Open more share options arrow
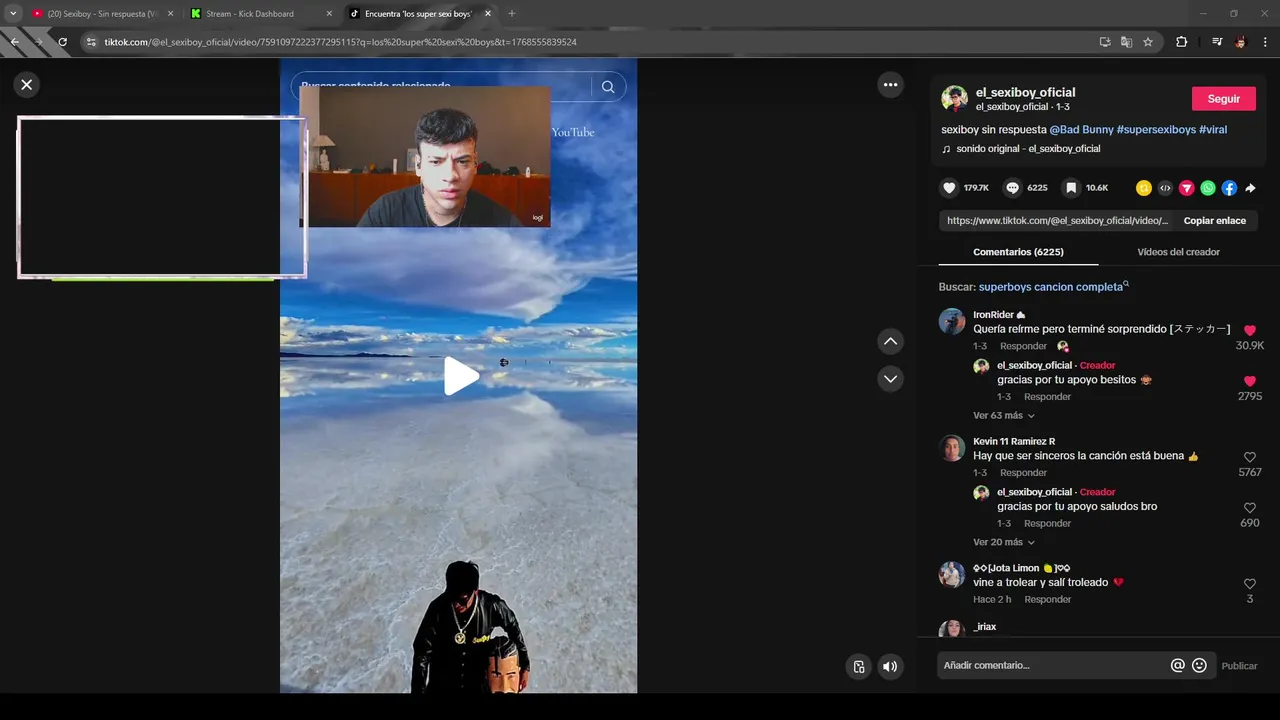The height and width of the screenshot is (720, 1280). point(1250,188)
